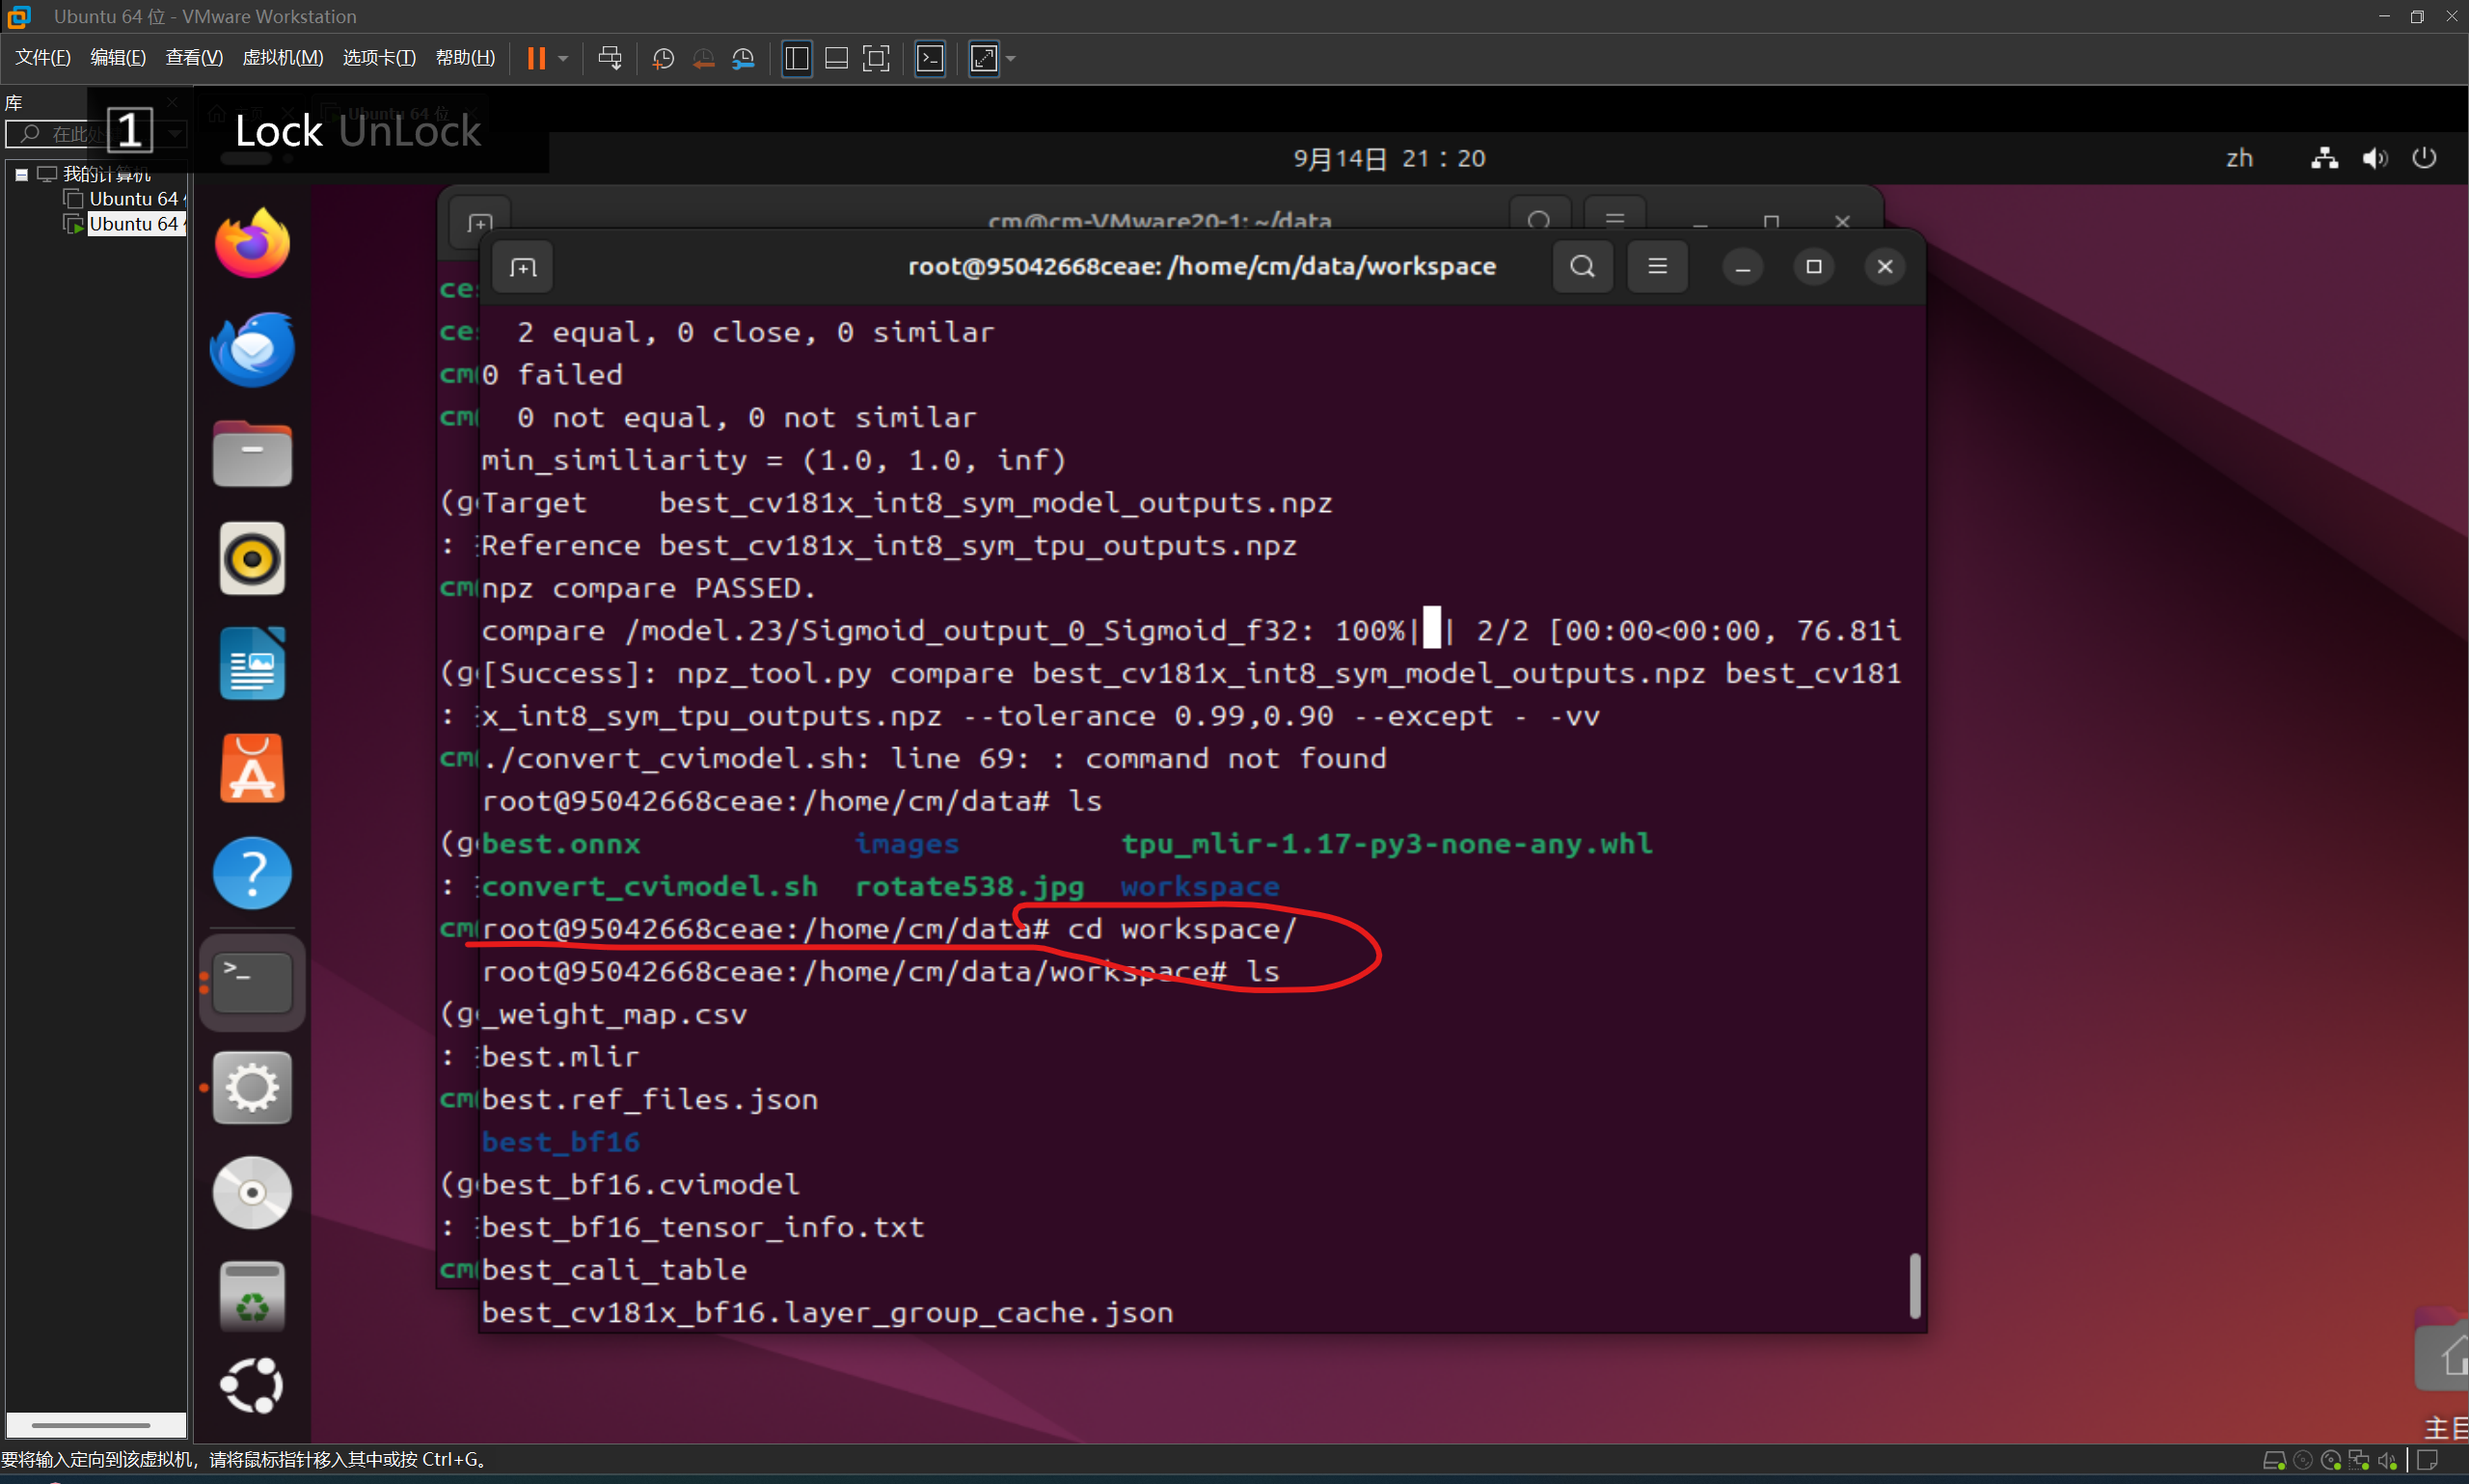The width and height of the screenshot is (2469, 1484).
Task: Collapse the 我的计算机 tree node
Action: click(x=21, y=174)
